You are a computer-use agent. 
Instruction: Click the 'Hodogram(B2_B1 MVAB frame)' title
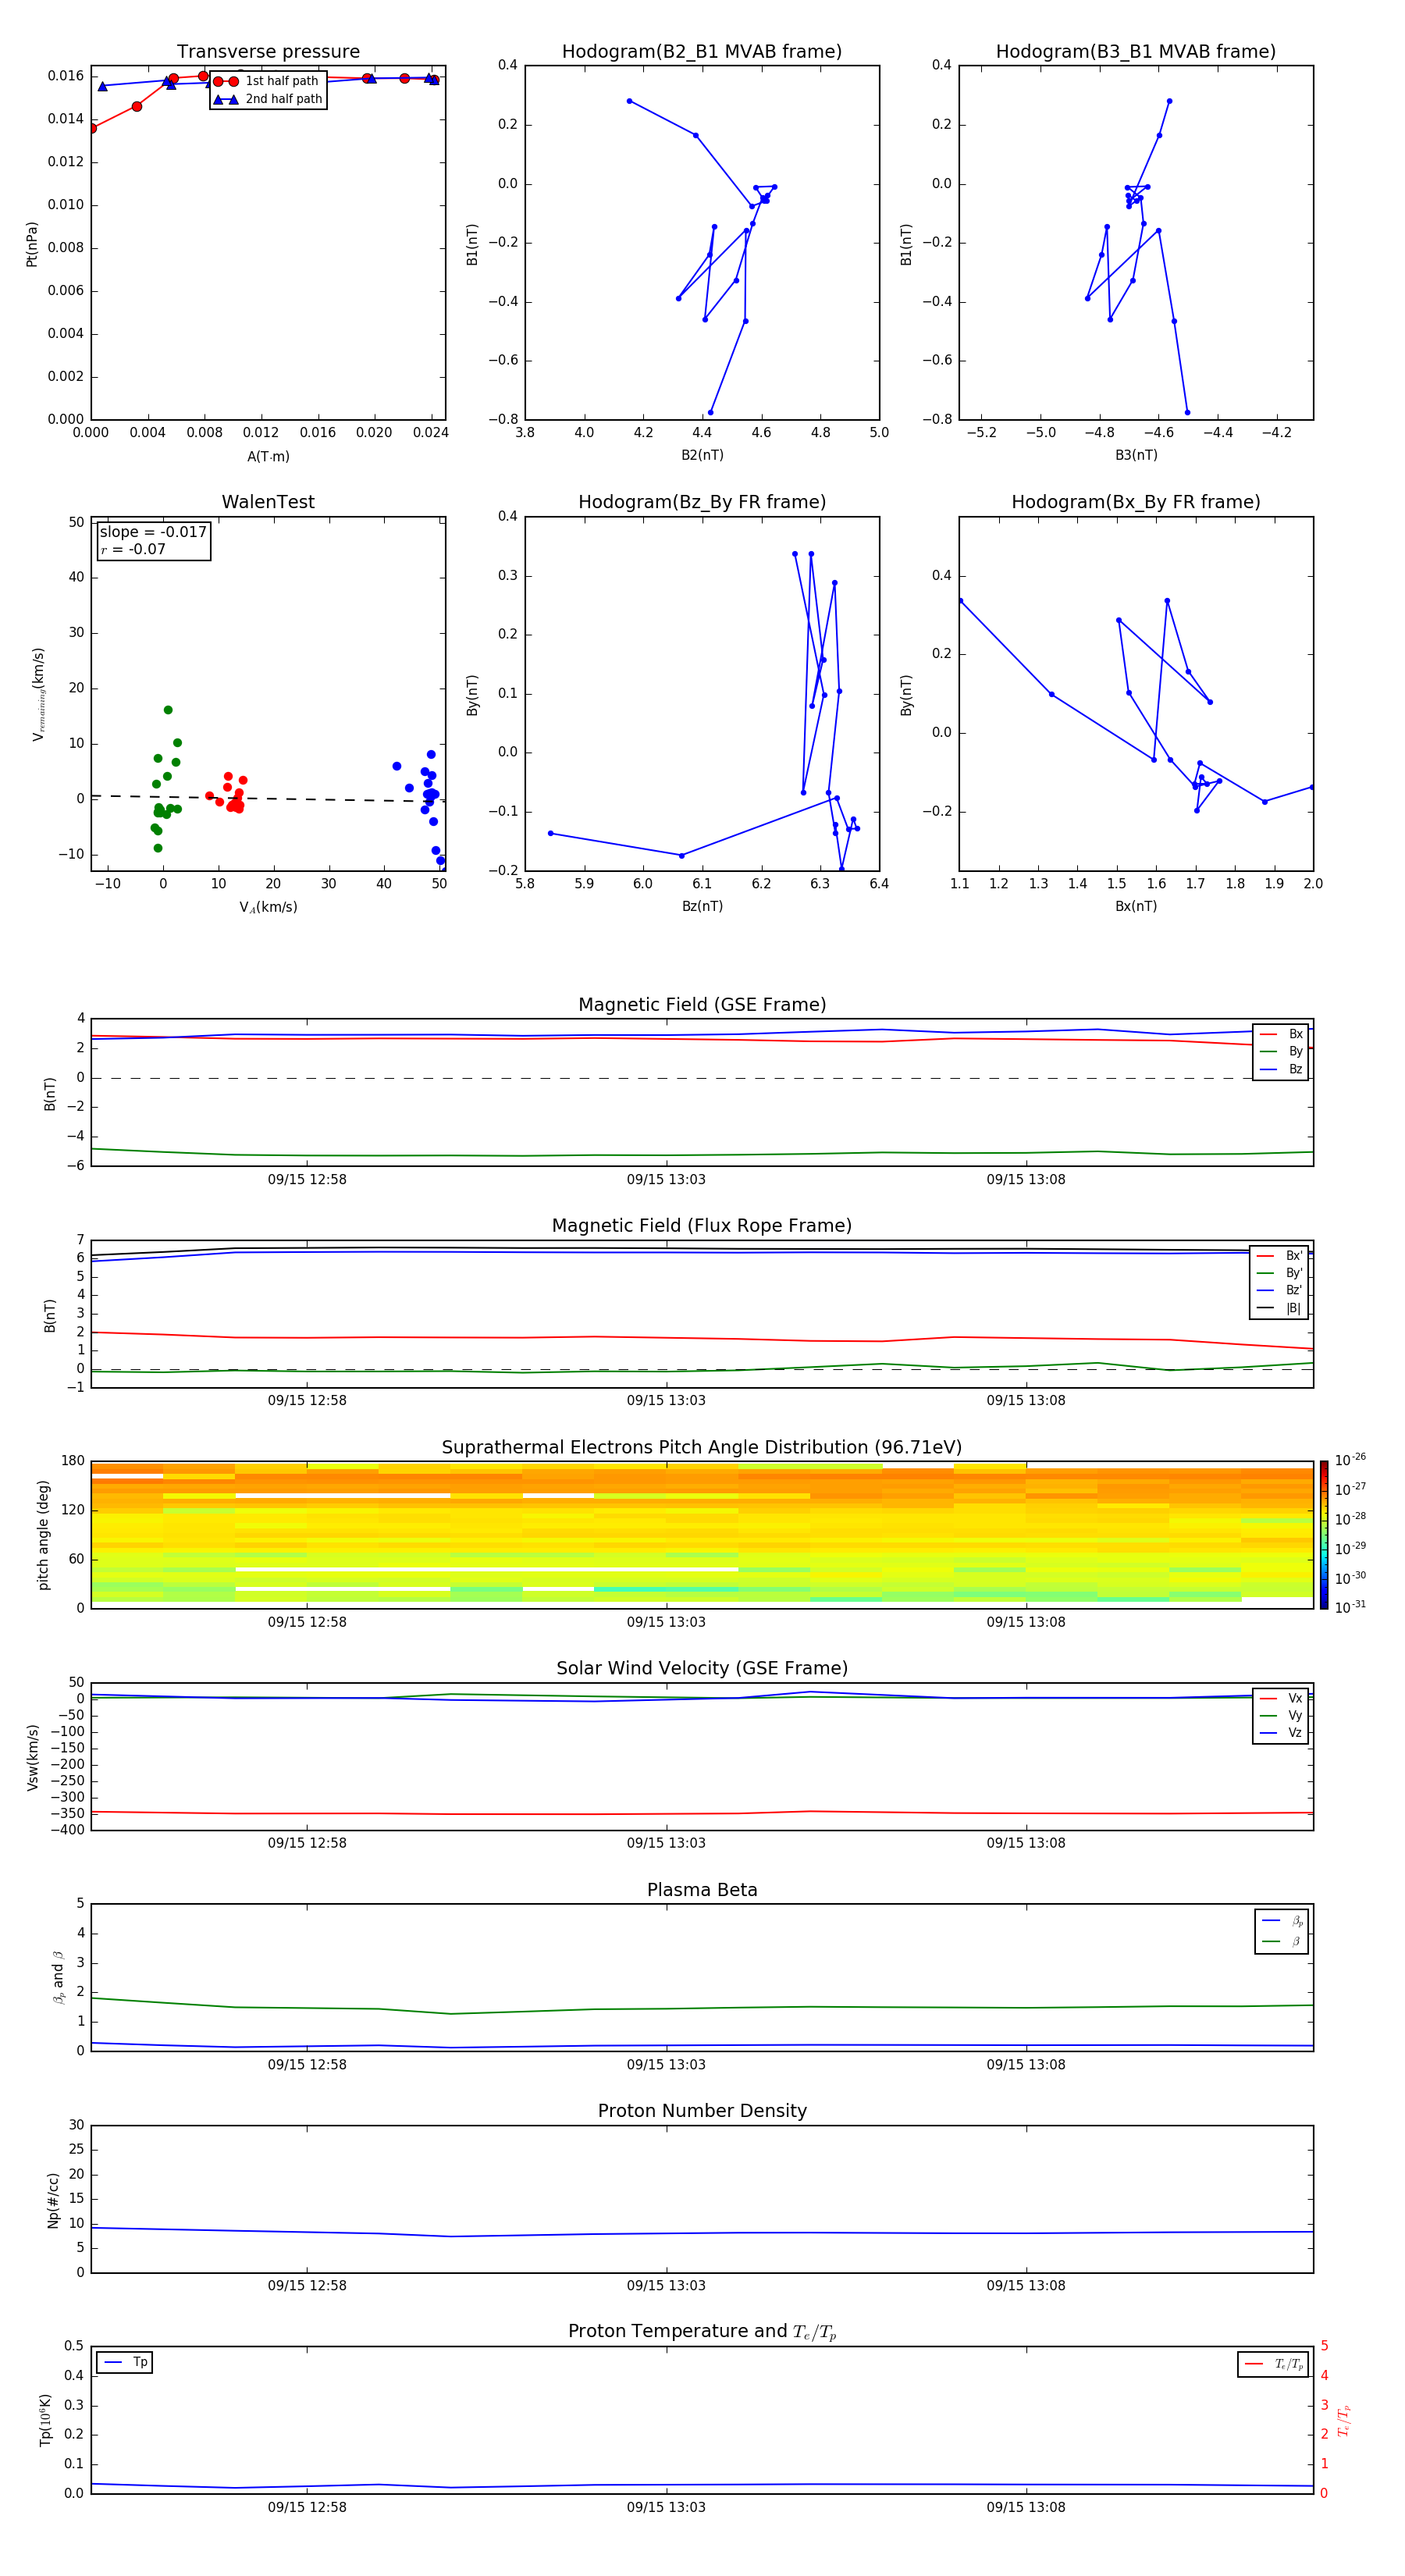(702, 52)
